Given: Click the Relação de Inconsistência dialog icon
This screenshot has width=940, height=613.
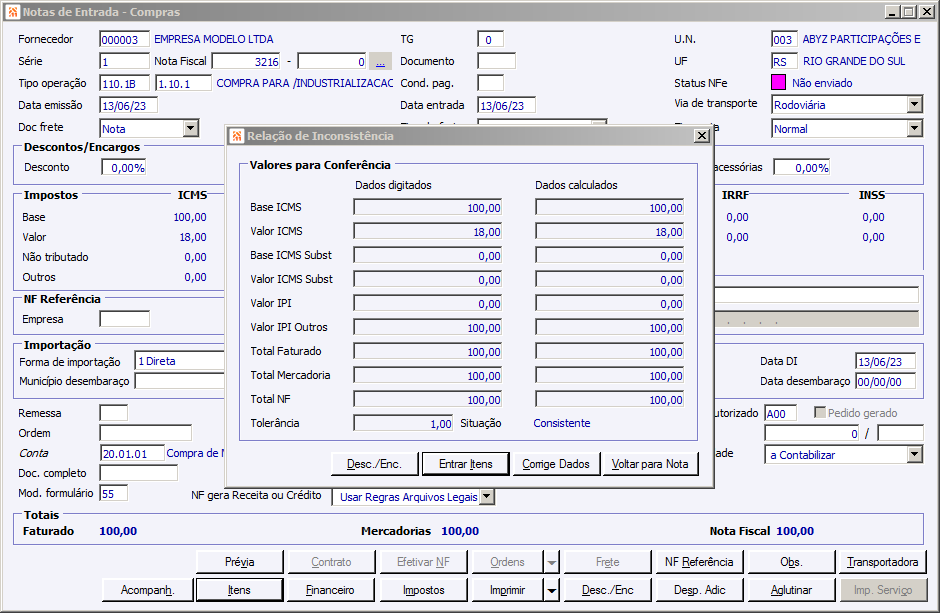Looking at the screenshot, I should [236, 136].
